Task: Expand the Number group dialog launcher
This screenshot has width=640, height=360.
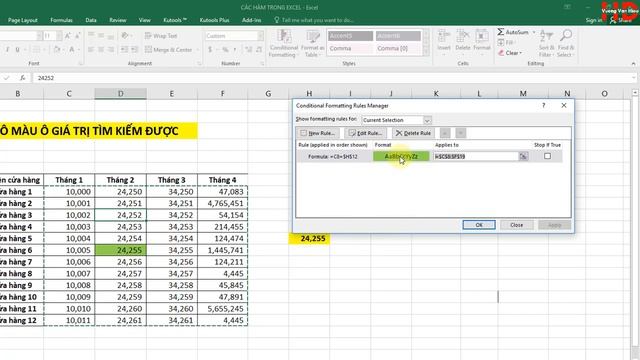Action: tap(262, 64)
